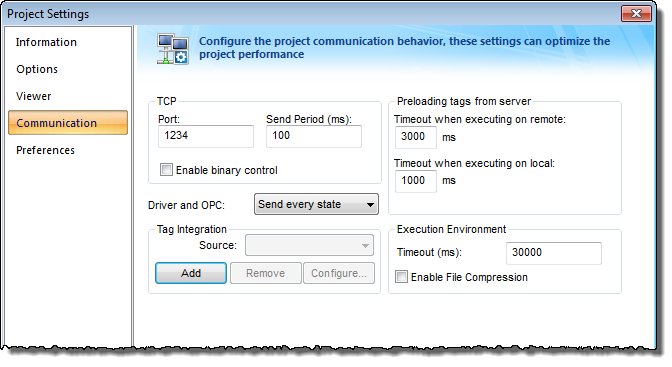672x367 pixels.
Task: Expand the Tag Integration Source dropdown
Action: pos(309,245)
